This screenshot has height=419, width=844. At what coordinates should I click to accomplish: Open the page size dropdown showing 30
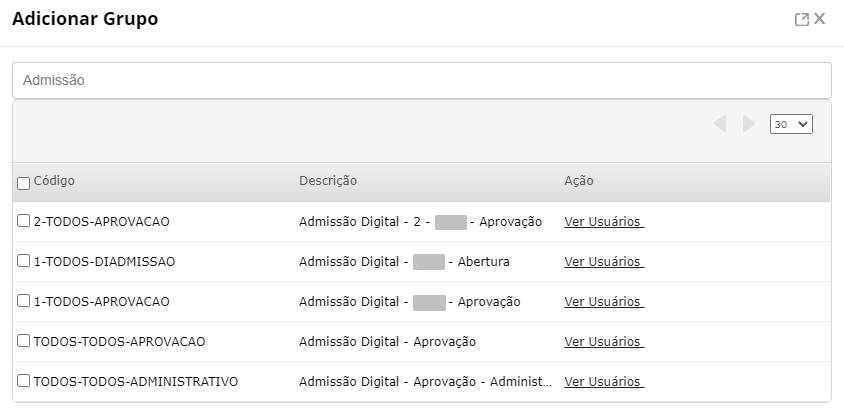click(x=790, y=124)
